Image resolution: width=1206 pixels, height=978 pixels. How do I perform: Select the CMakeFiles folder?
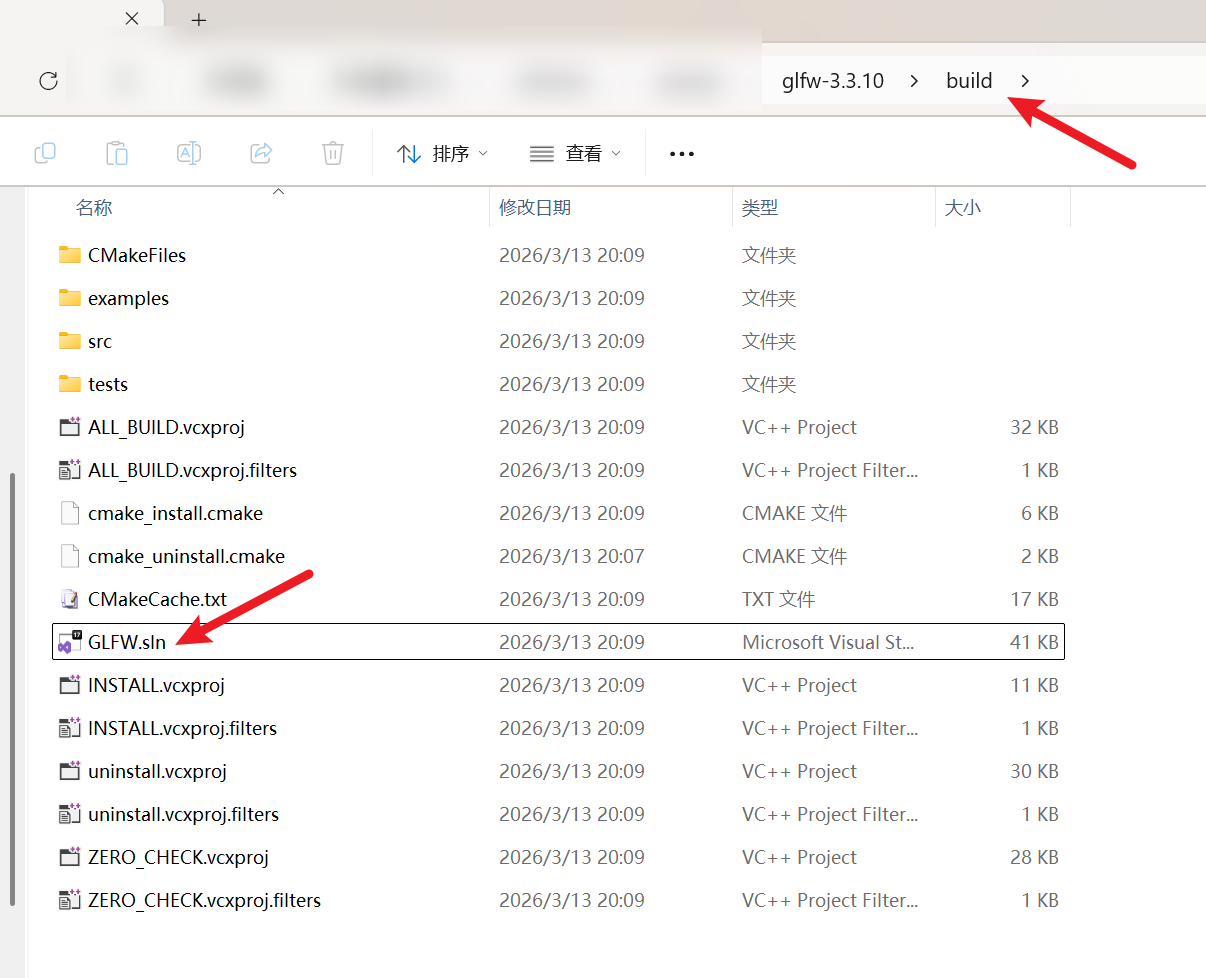click(136, 255)
